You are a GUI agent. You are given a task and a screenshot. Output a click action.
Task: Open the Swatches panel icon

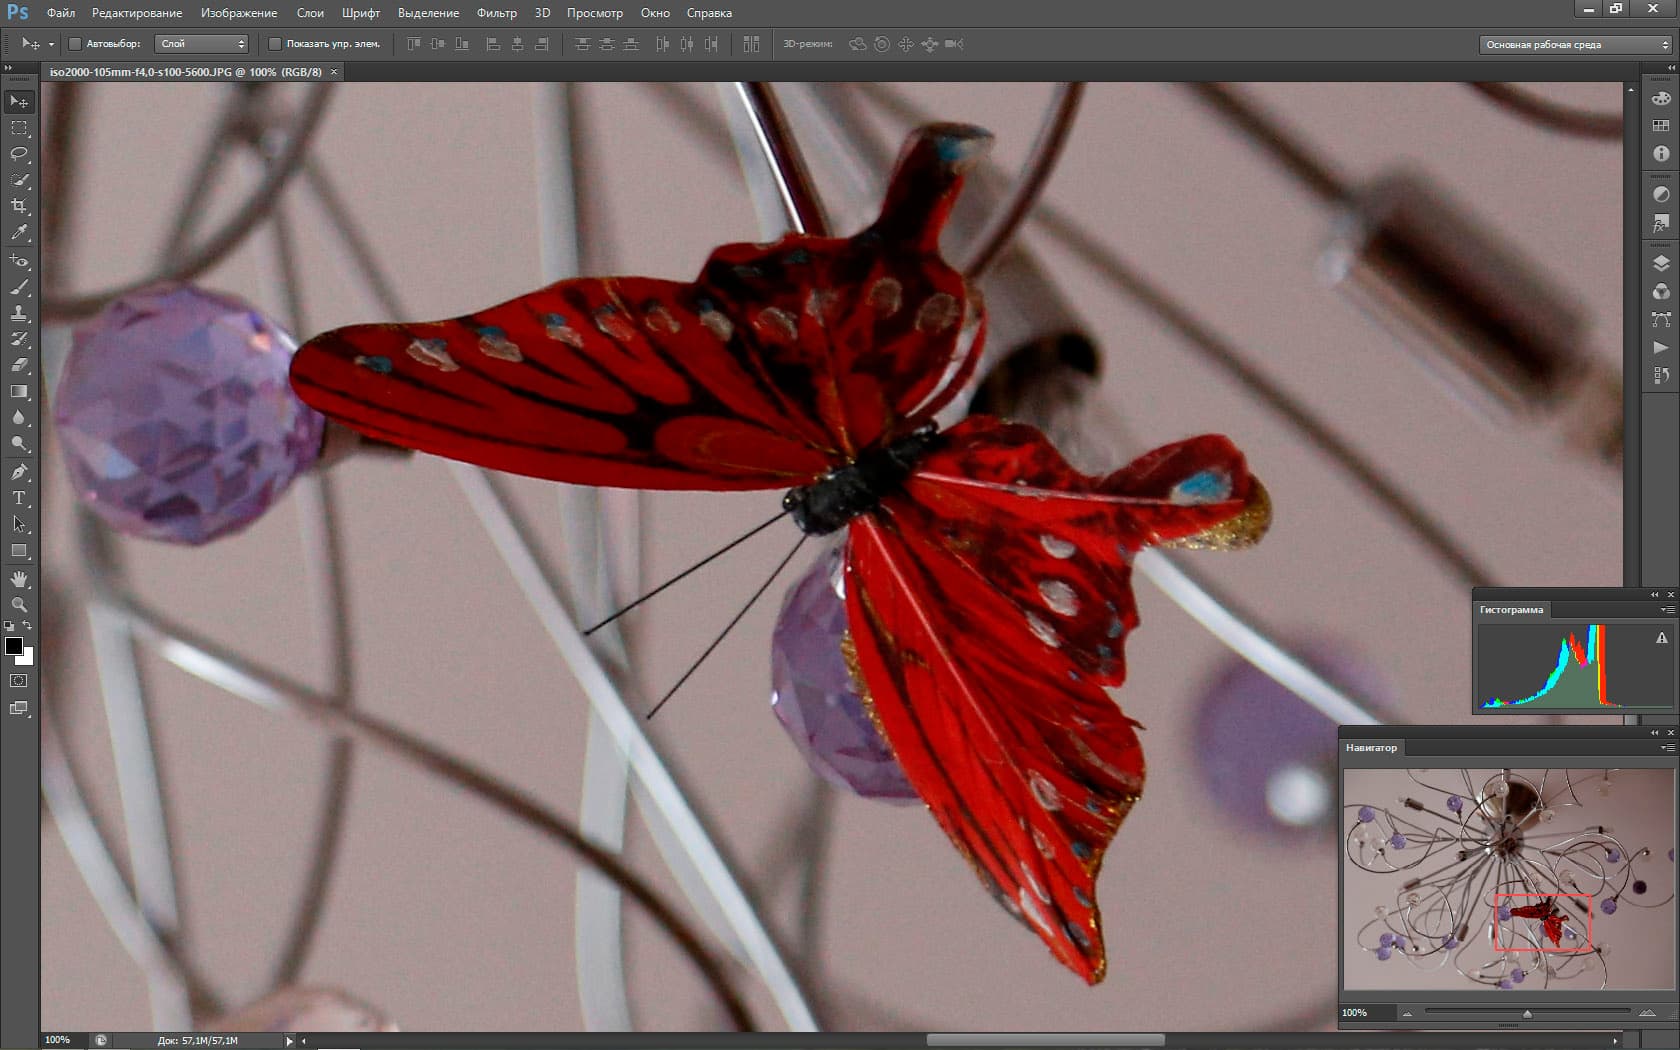[x=1661, y=126]
